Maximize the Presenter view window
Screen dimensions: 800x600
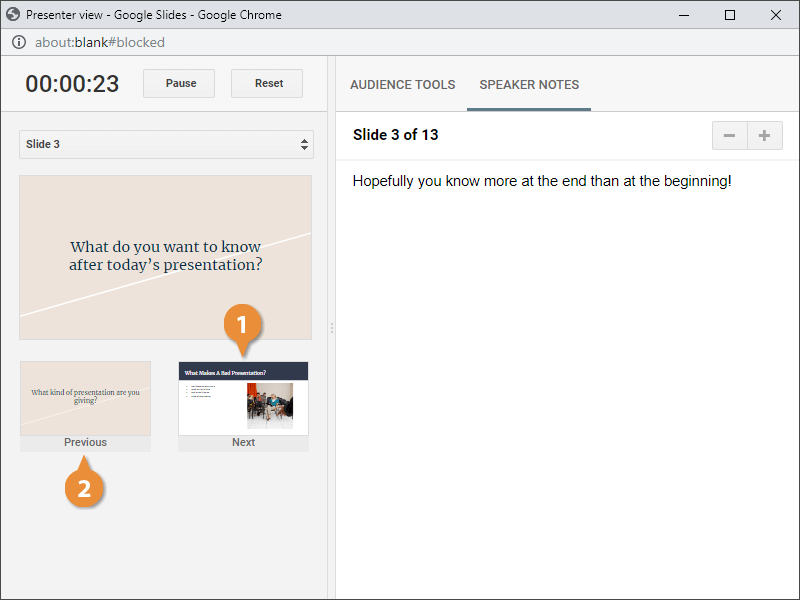click(x=730, y=15)
